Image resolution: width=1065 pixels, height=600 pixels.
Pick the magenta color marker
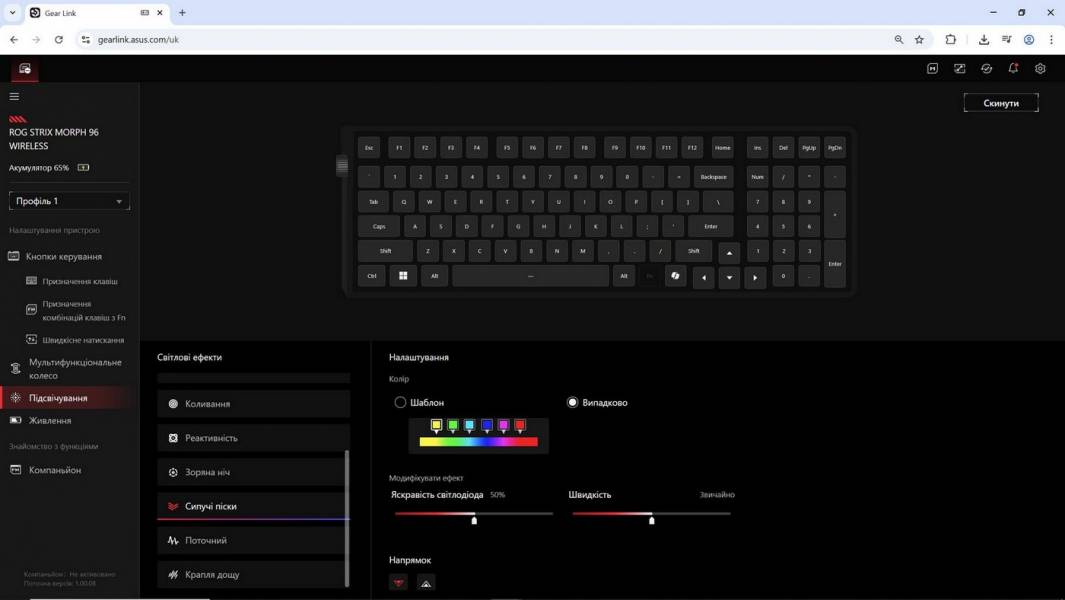click(503, 426)
